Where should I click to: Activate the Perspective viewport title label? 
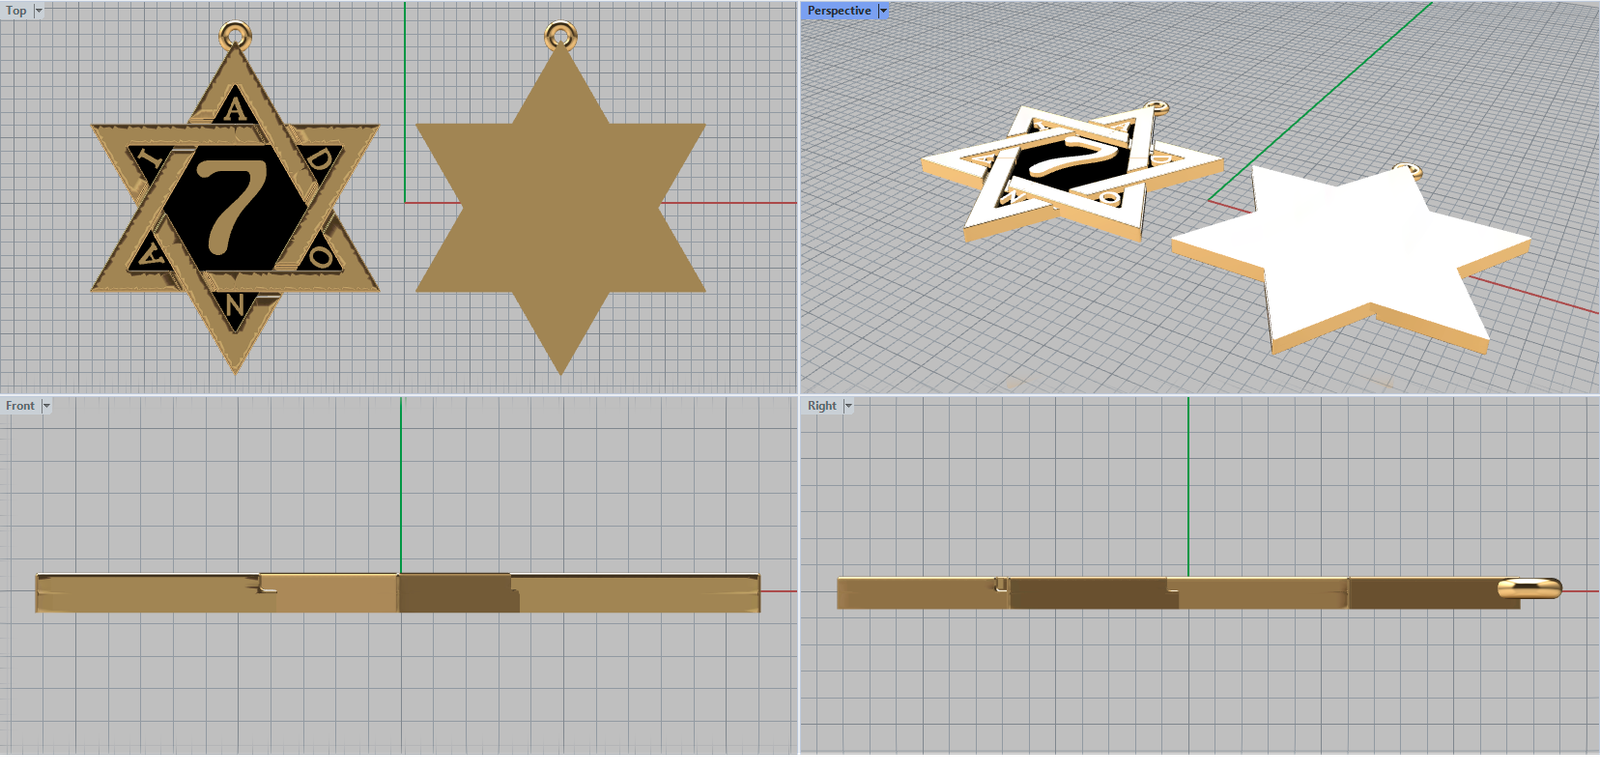pos(839,11)
